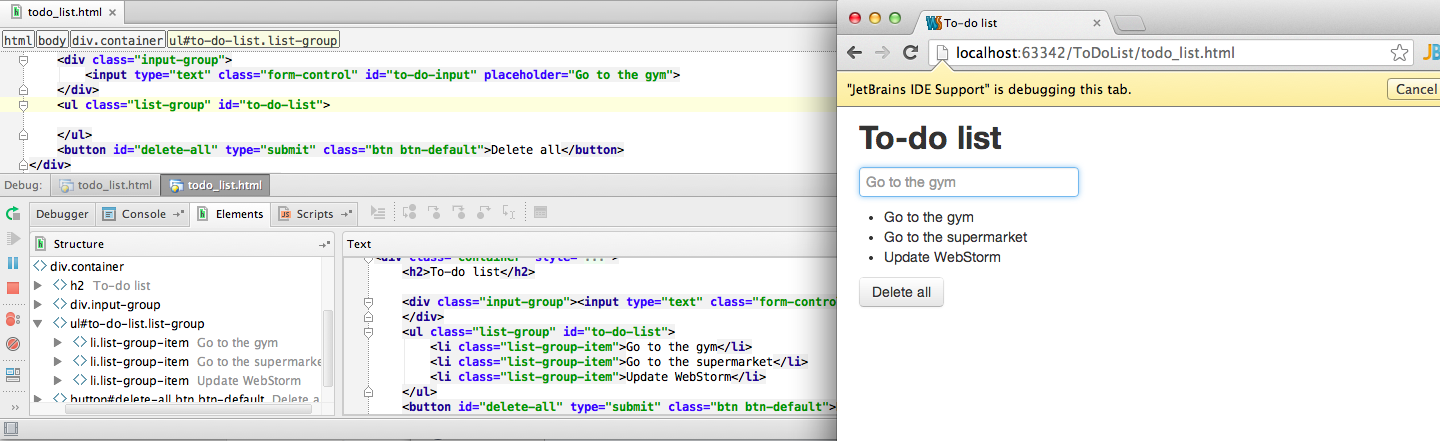
Task: Click page info icon in Chrome address bar
Action: [x=942, y=53]
